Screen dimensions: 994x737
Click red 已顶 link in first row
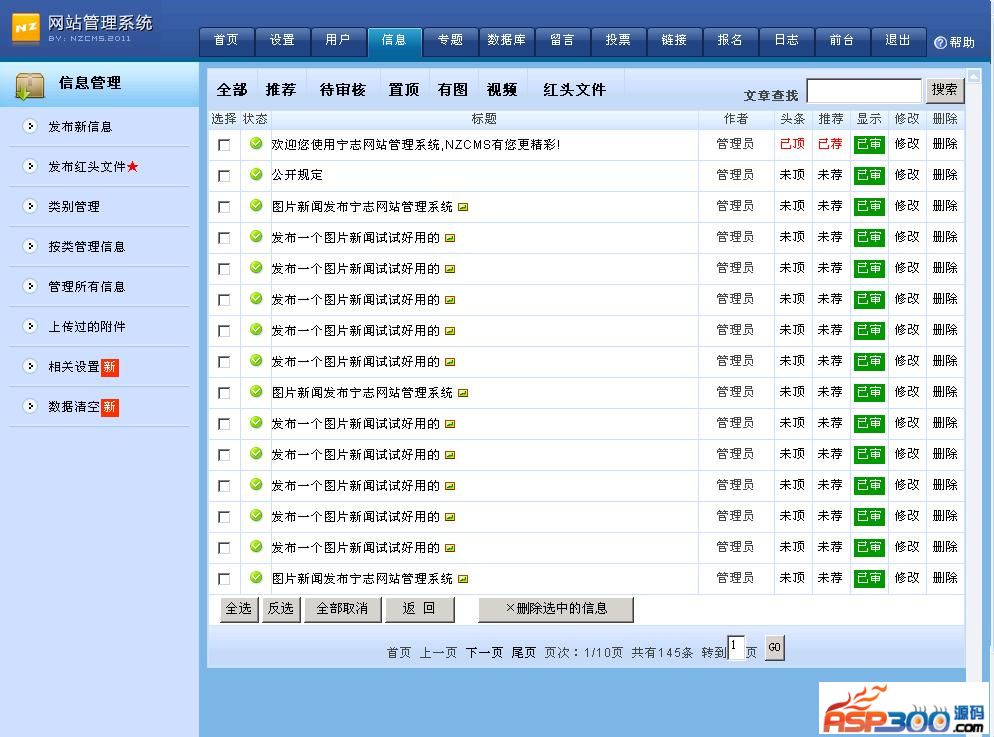click(792, 144)
